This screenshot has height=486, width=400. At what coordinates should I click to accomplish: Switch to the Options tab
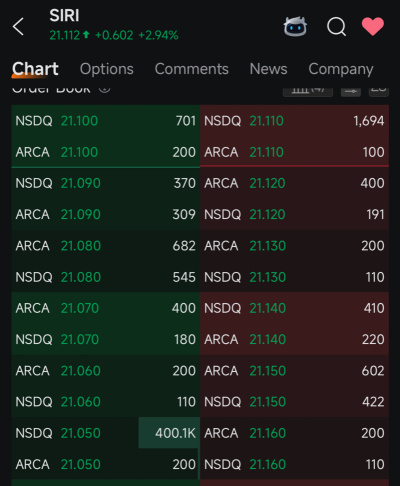pos(107,69)
